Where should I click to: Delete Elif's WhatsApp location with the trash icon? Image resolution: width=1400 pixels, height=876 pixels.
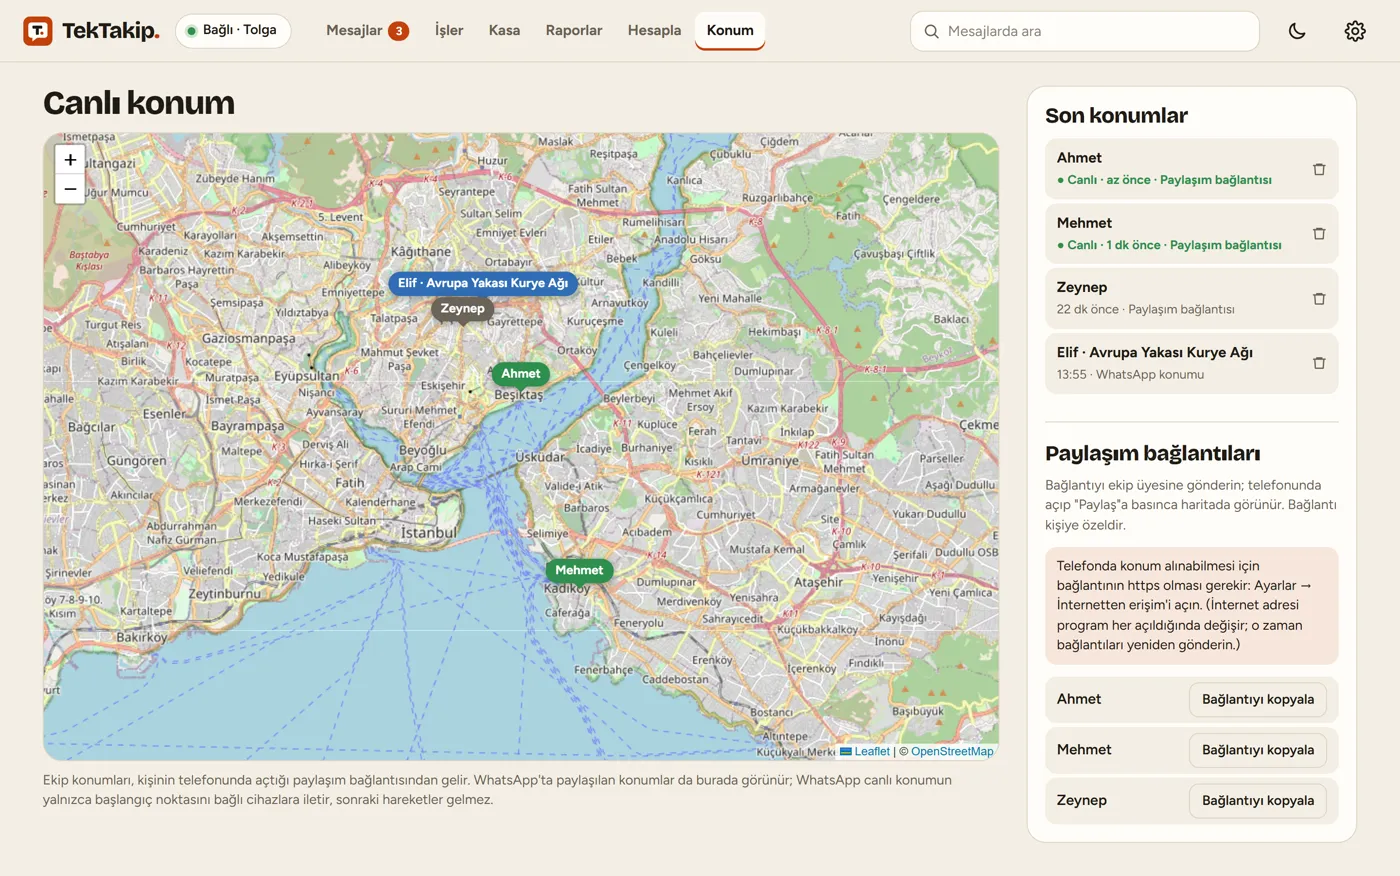click(x=1319, y=363)
